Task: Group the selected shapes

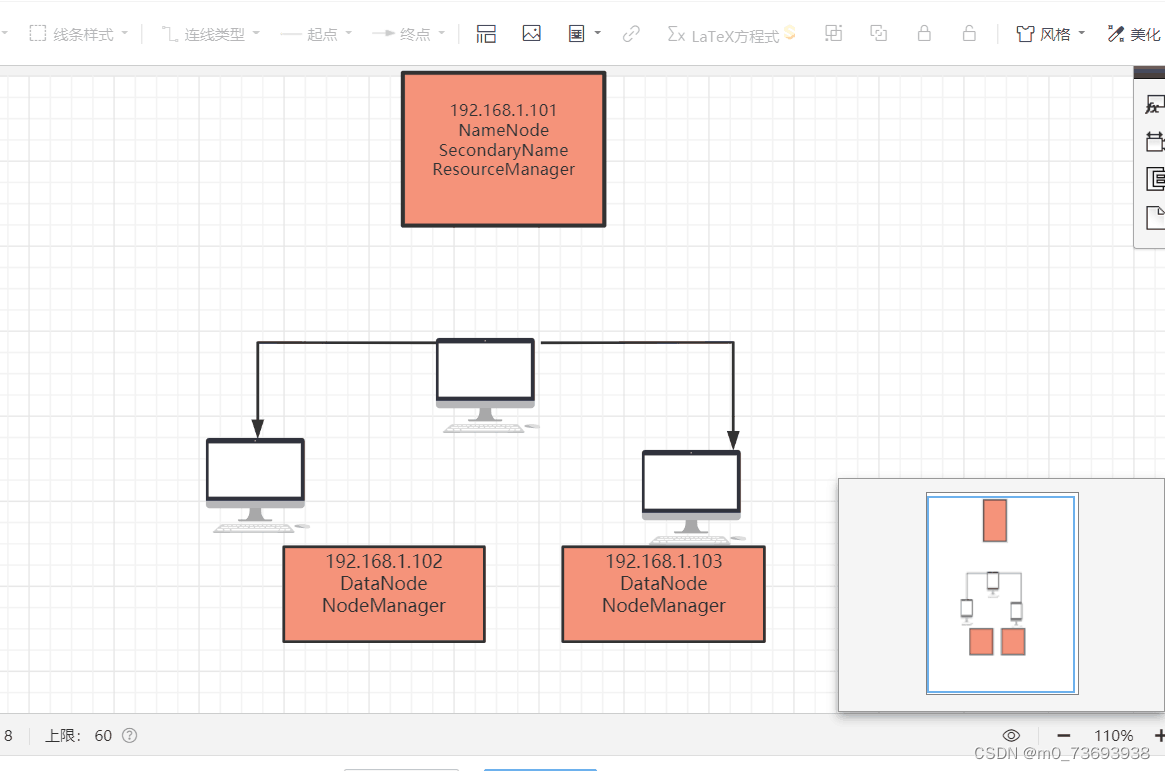Action: 834,33
